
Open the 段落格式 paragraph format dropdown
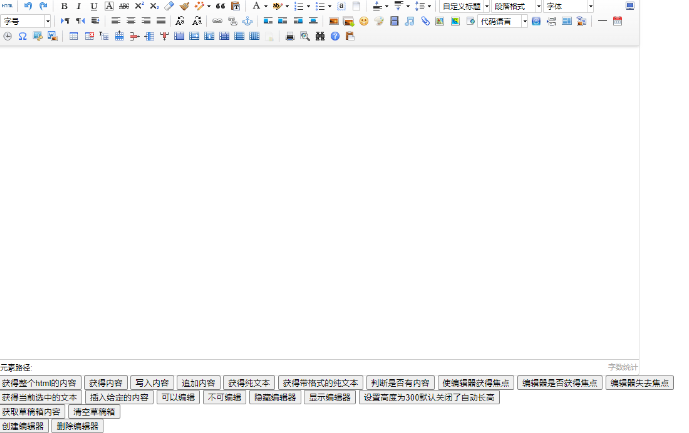coord(516,6)
